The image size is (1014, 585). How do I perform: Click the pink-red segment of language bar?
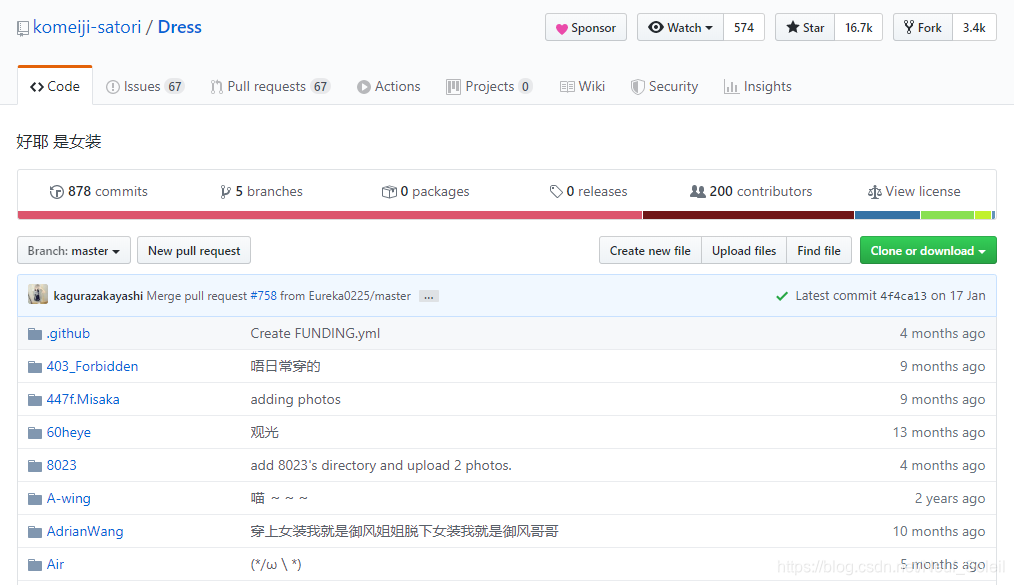(330, 215)
